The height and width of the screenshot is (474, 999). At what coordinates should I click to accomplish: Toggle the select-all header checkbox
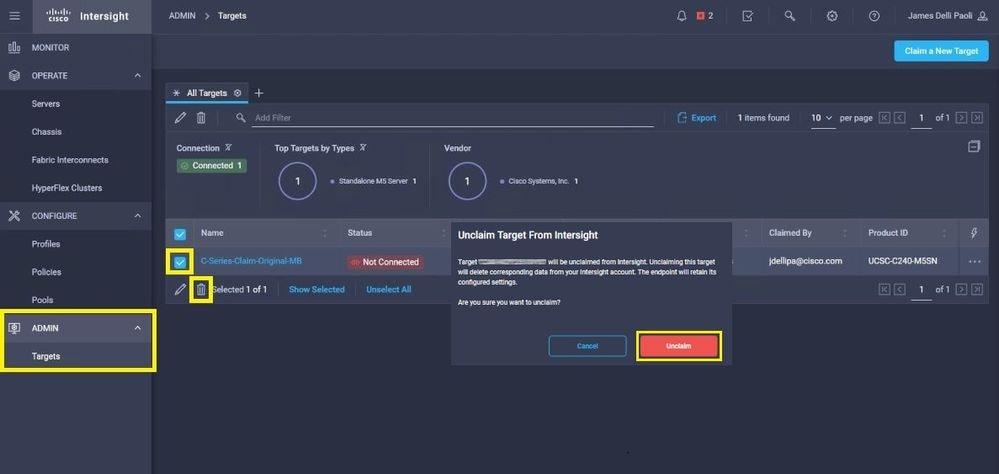point(180,234)
